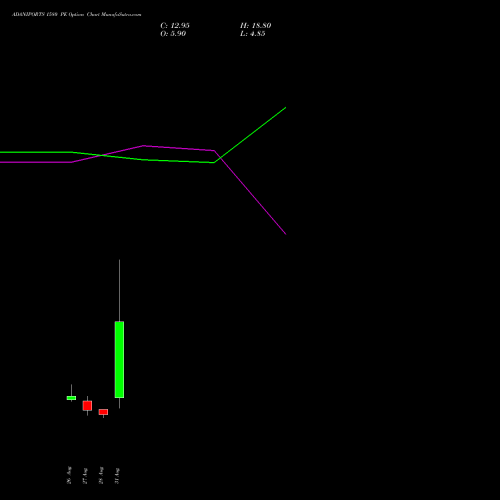Click the falling end of the purple indicator line
Screen dimensions: 500x500
click(285, 234)
